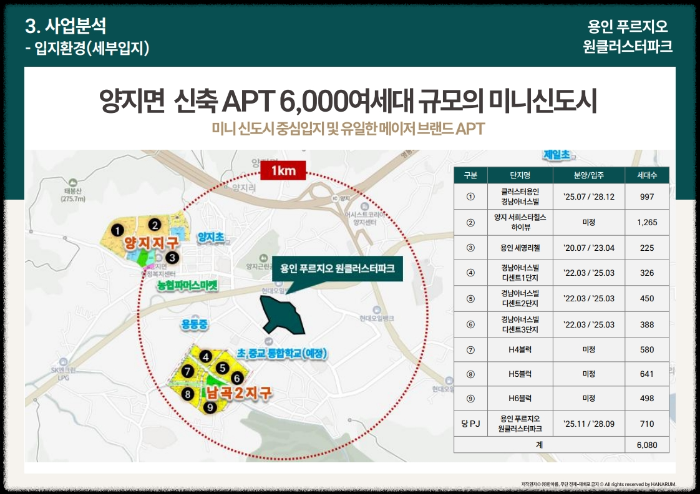The height and width of the screenshot is (494, 700).
Task: Click map marker 3 near 양지지구
Action: 172,257
